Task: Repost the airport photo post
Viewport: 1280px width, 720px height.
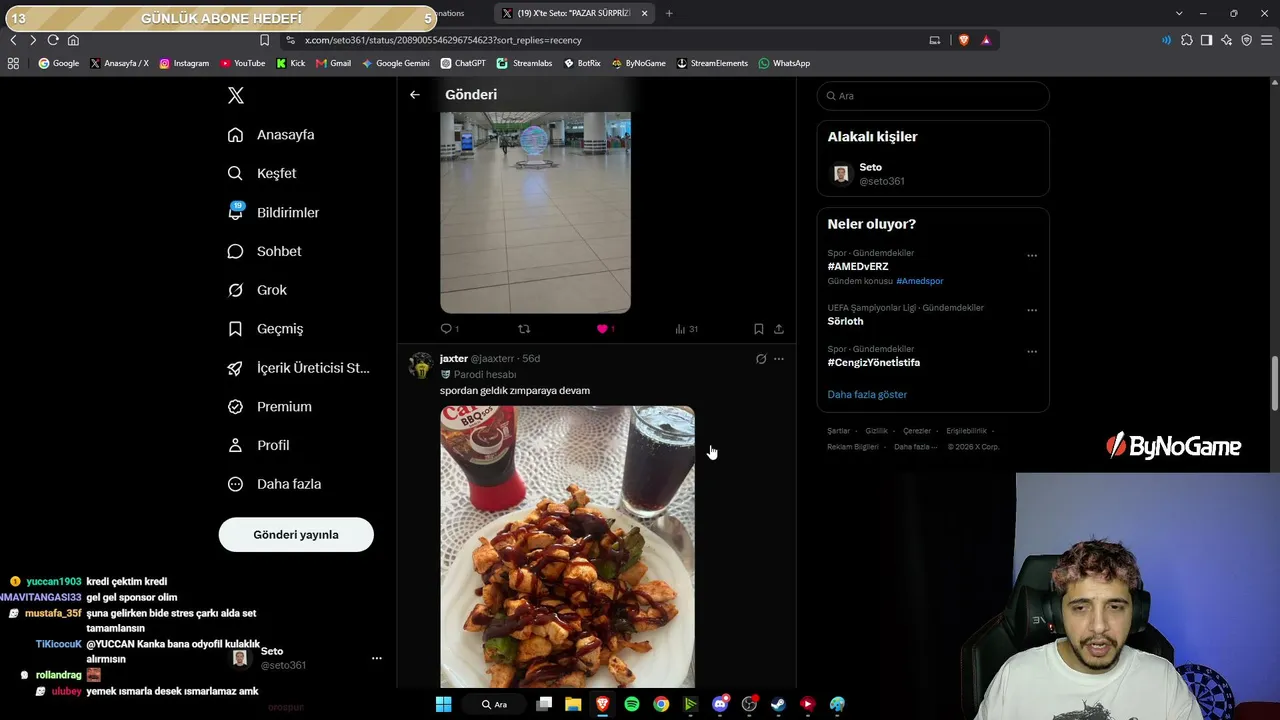Action: 524,329
